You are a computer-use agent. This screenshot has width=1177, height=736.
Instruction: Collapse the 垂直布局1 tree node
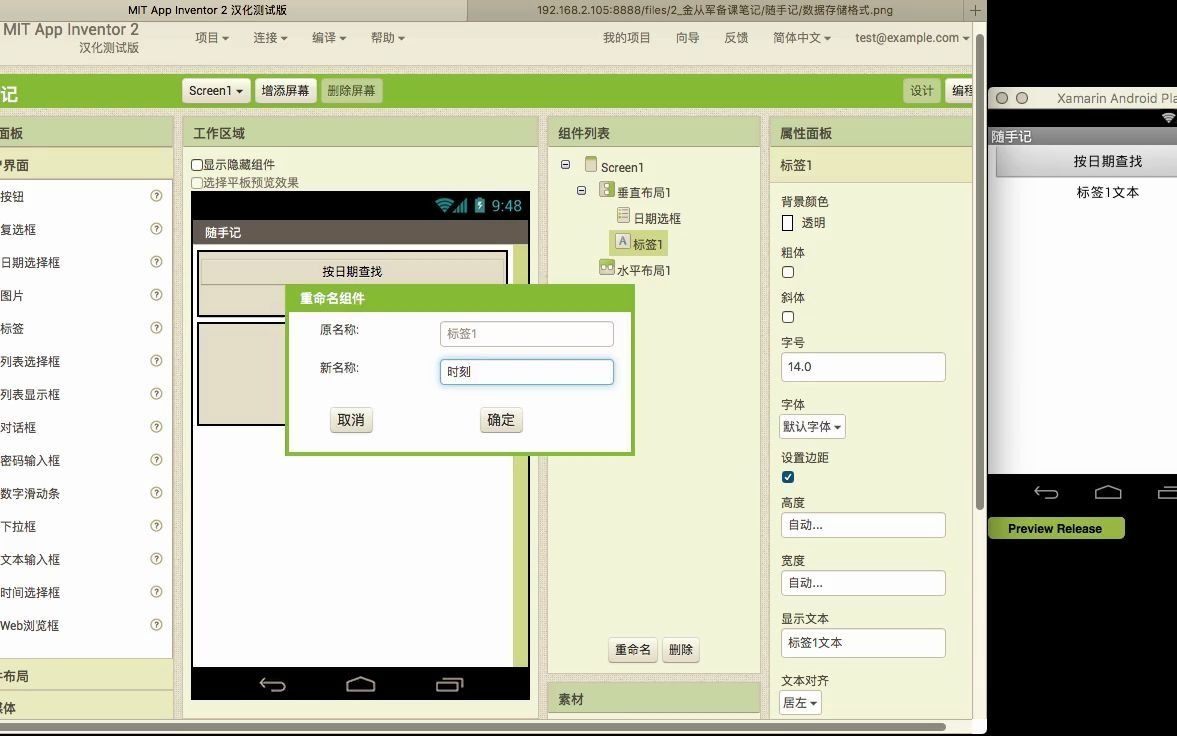pos(581,191)
